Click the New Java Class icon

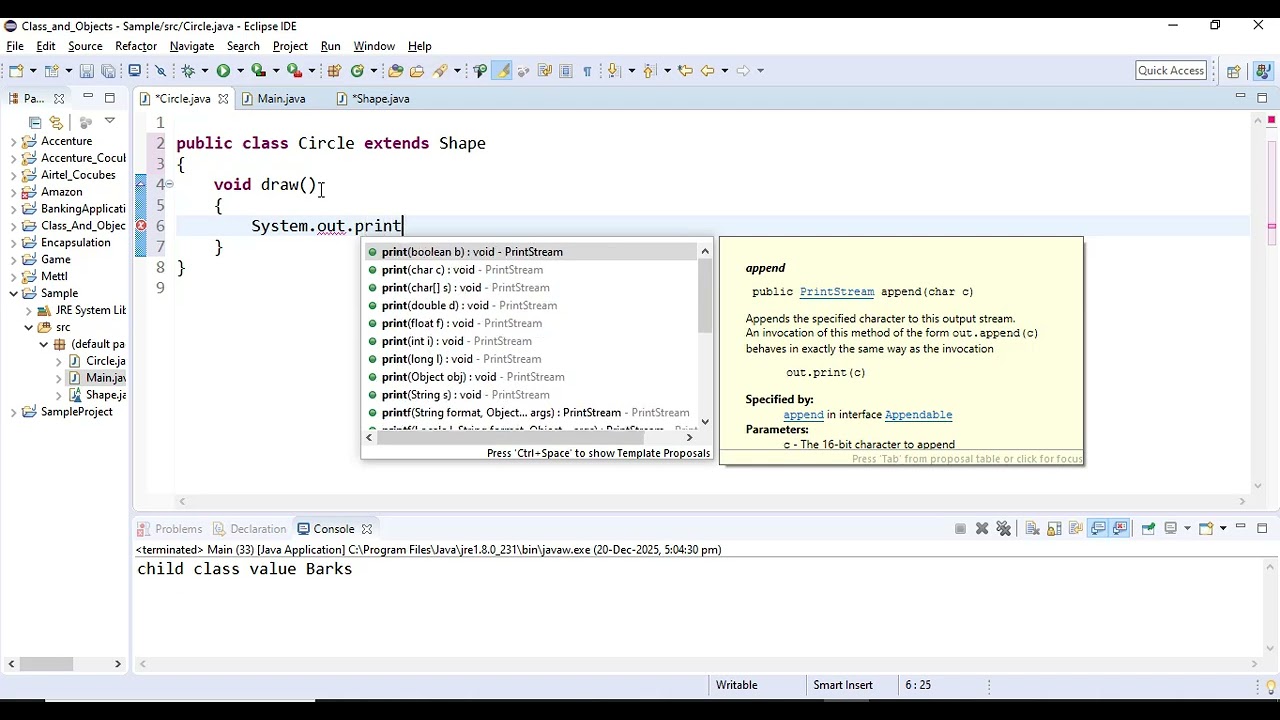click(357, 71)
